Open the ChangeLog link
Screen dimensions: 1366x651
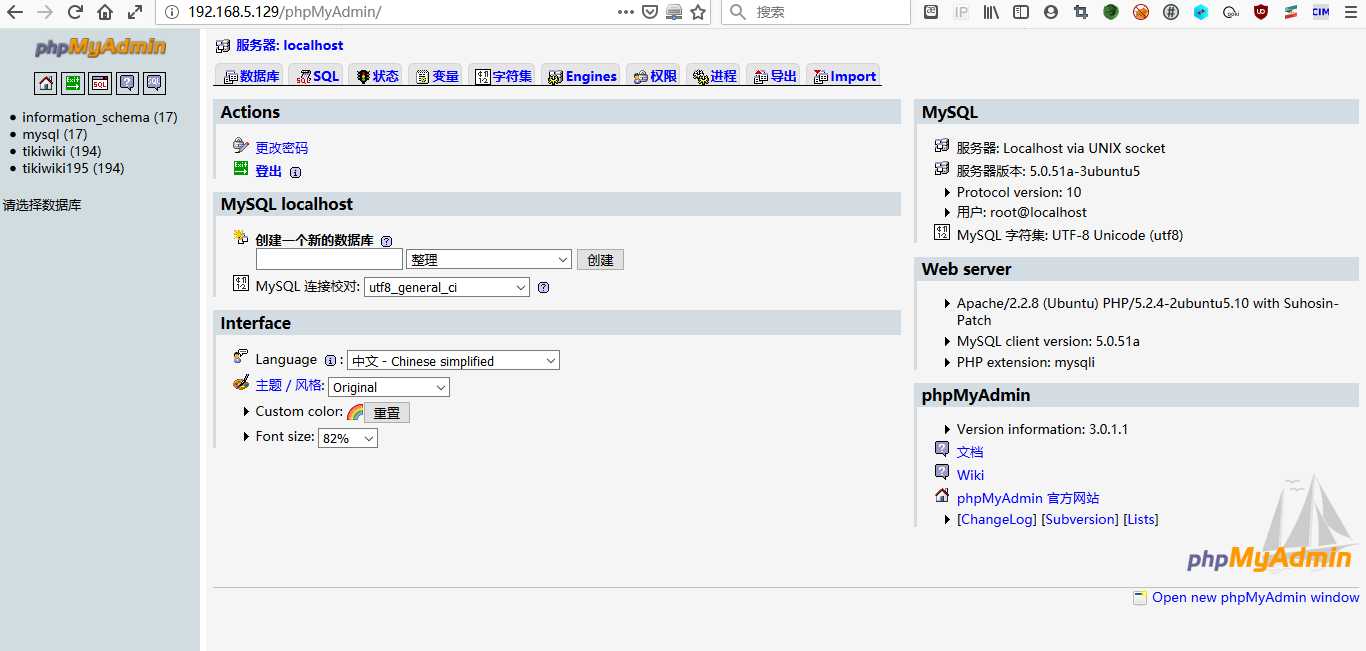[997, 519]
